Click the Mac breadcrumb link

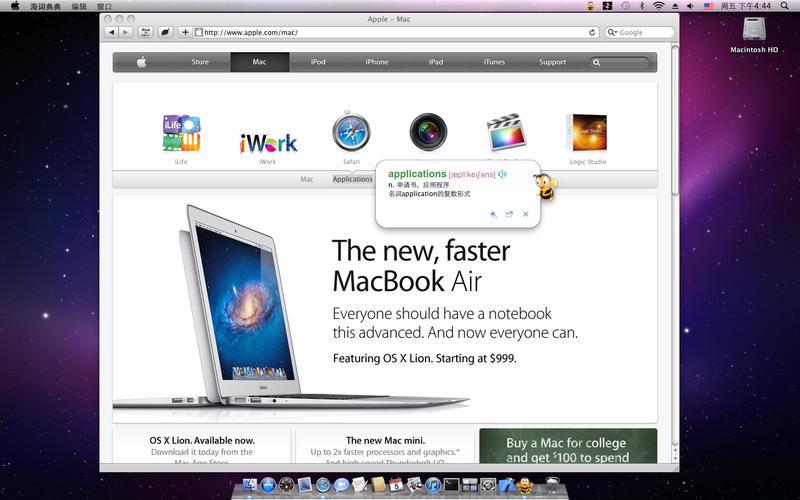(x=307, y=179)
